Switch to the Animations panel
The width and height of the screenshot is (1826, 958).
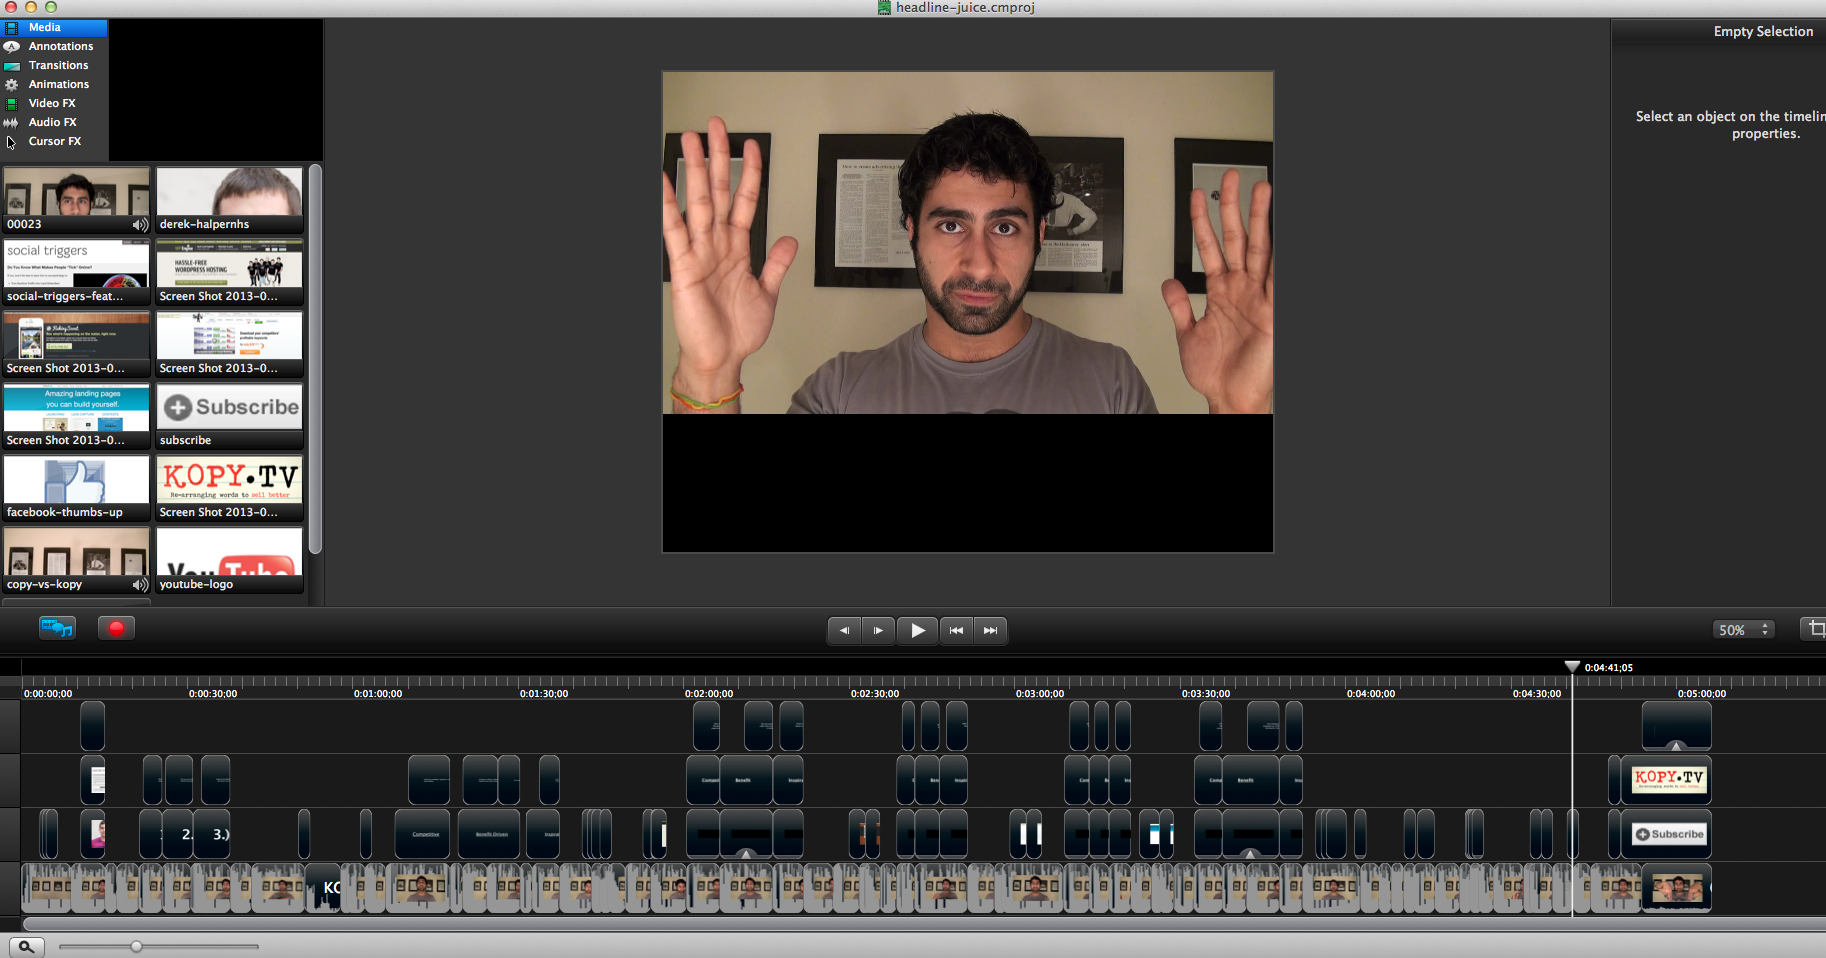pos(58,84)
